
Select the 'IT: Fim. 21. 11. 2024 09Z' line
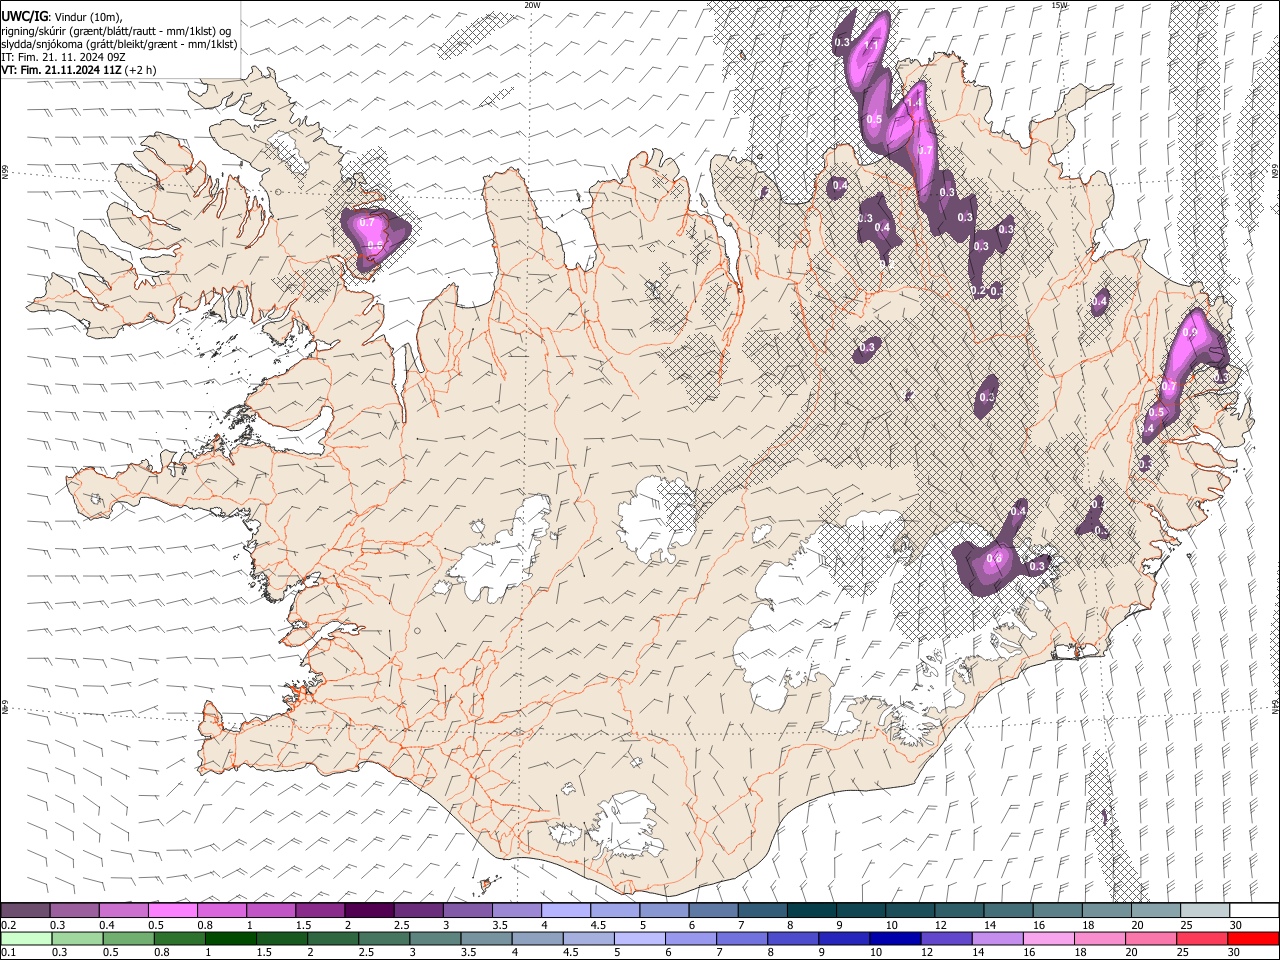click(x=63, y=58)
